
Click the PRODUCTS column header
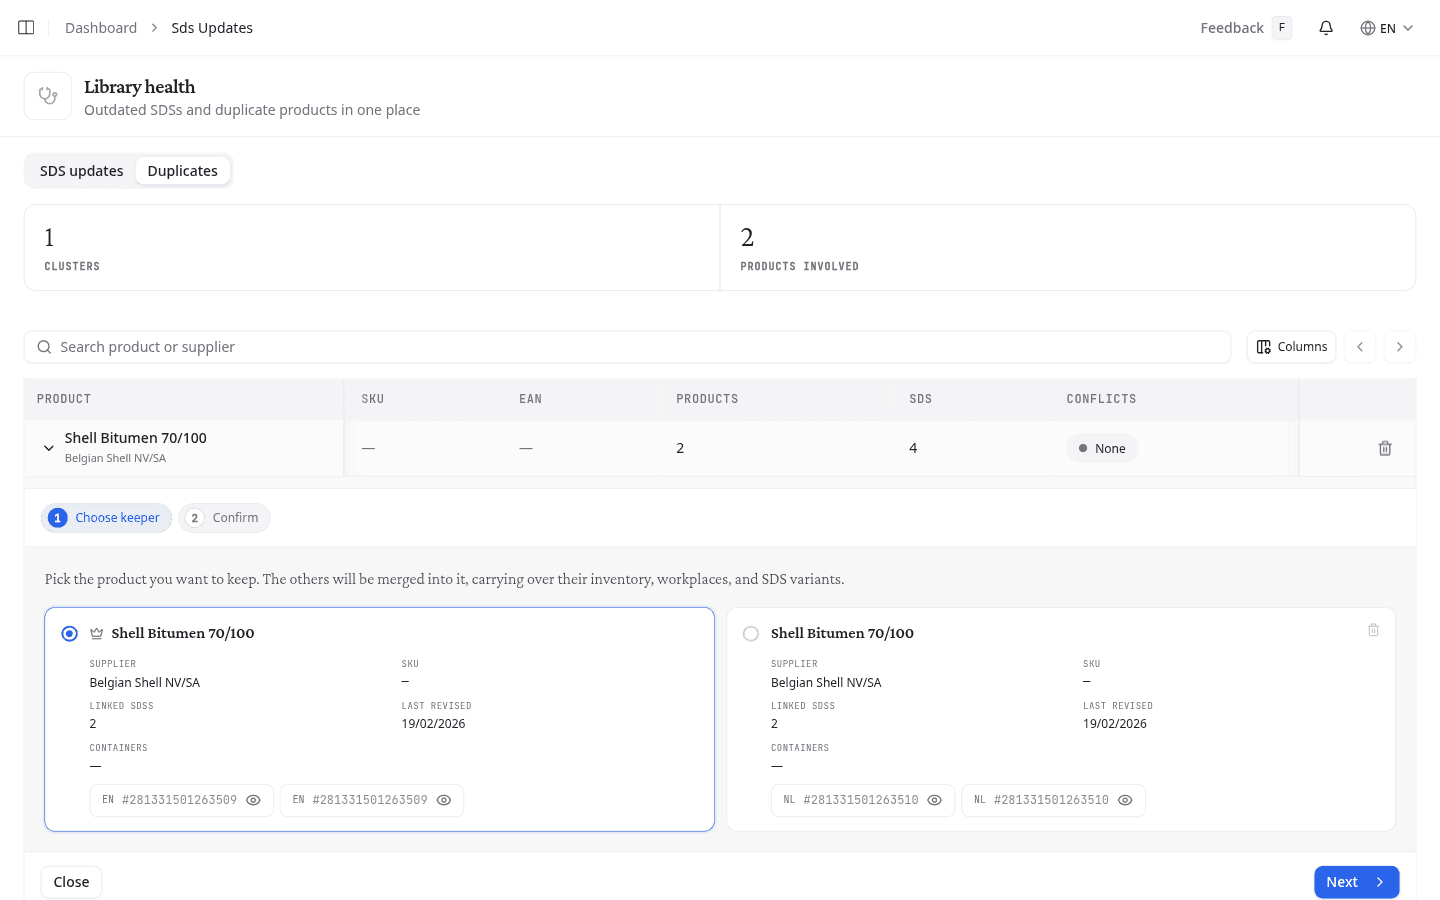[707, 399]
